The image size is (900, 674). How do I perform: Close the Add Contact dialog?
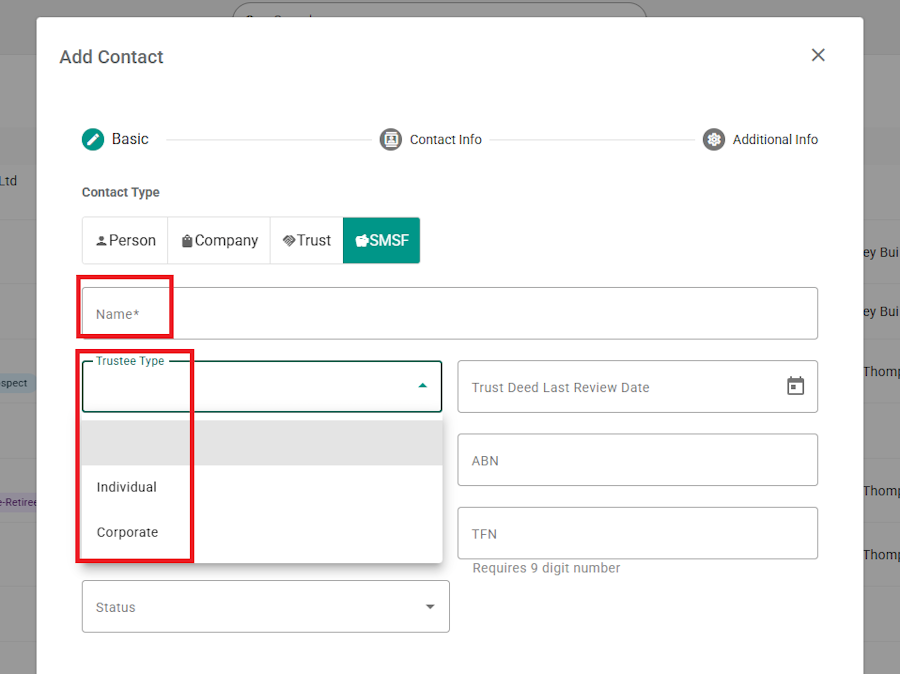pos(818,55)
